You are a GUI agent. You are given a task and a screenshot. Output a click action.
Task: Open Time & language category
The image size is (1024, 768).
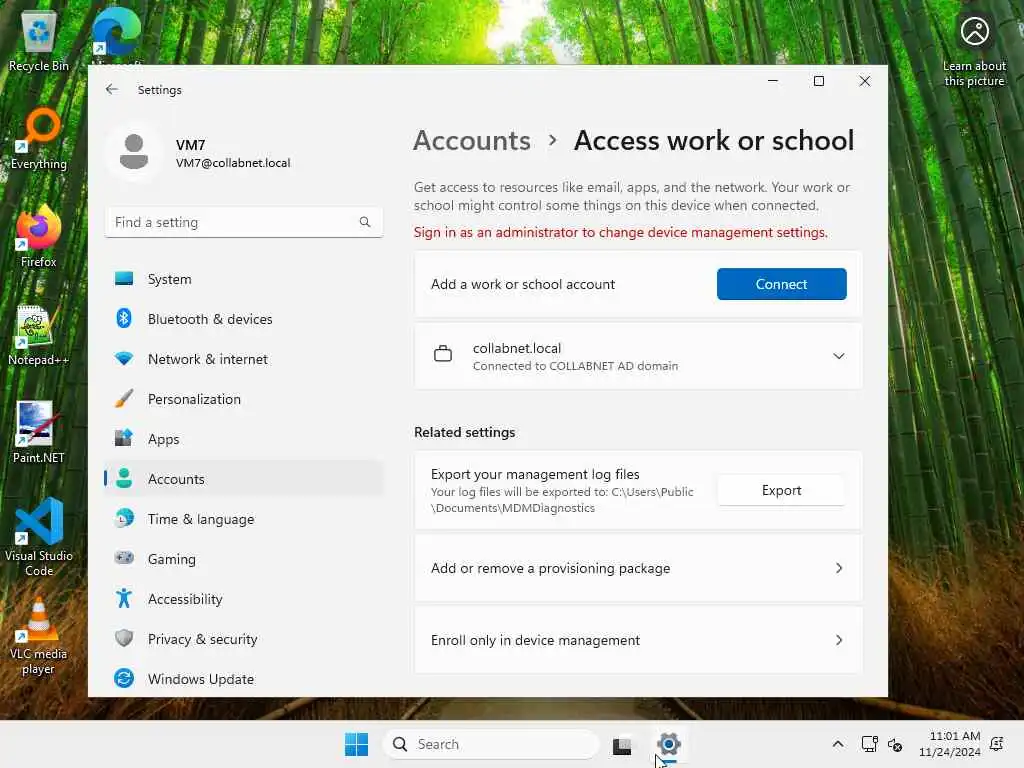[x=244, y=519]
